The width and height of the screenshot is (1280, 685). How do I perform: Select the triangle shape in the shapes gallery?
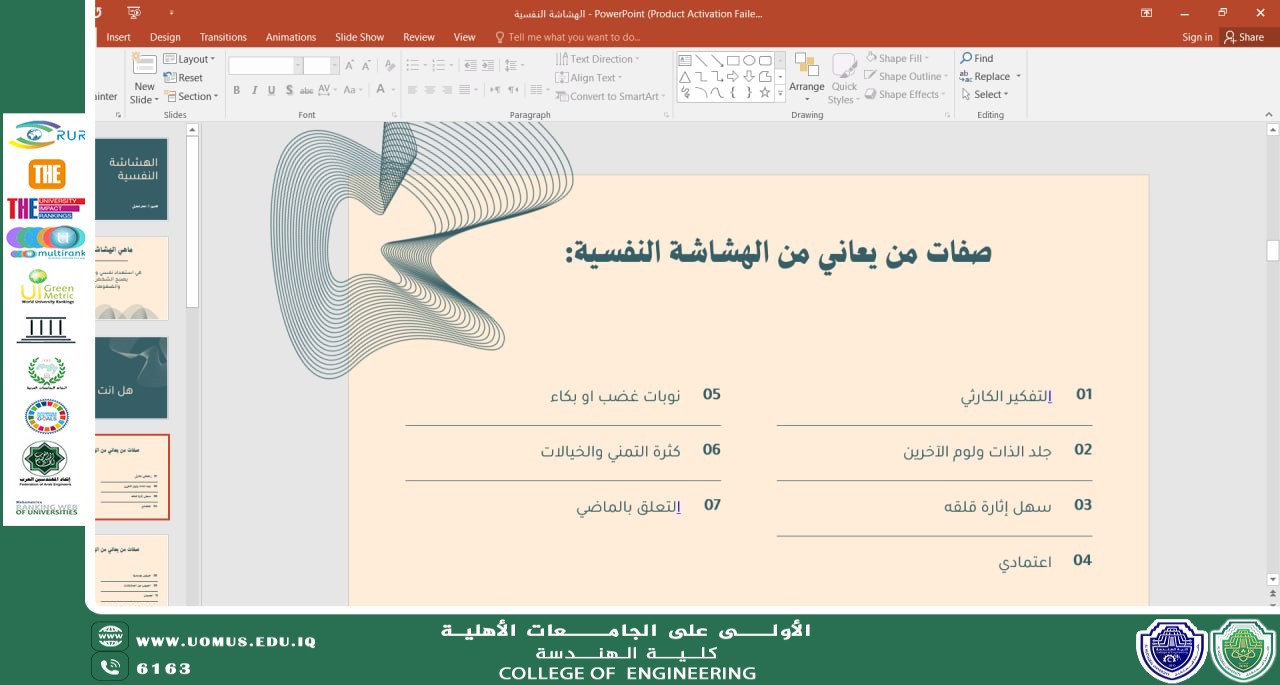(685, 77)
